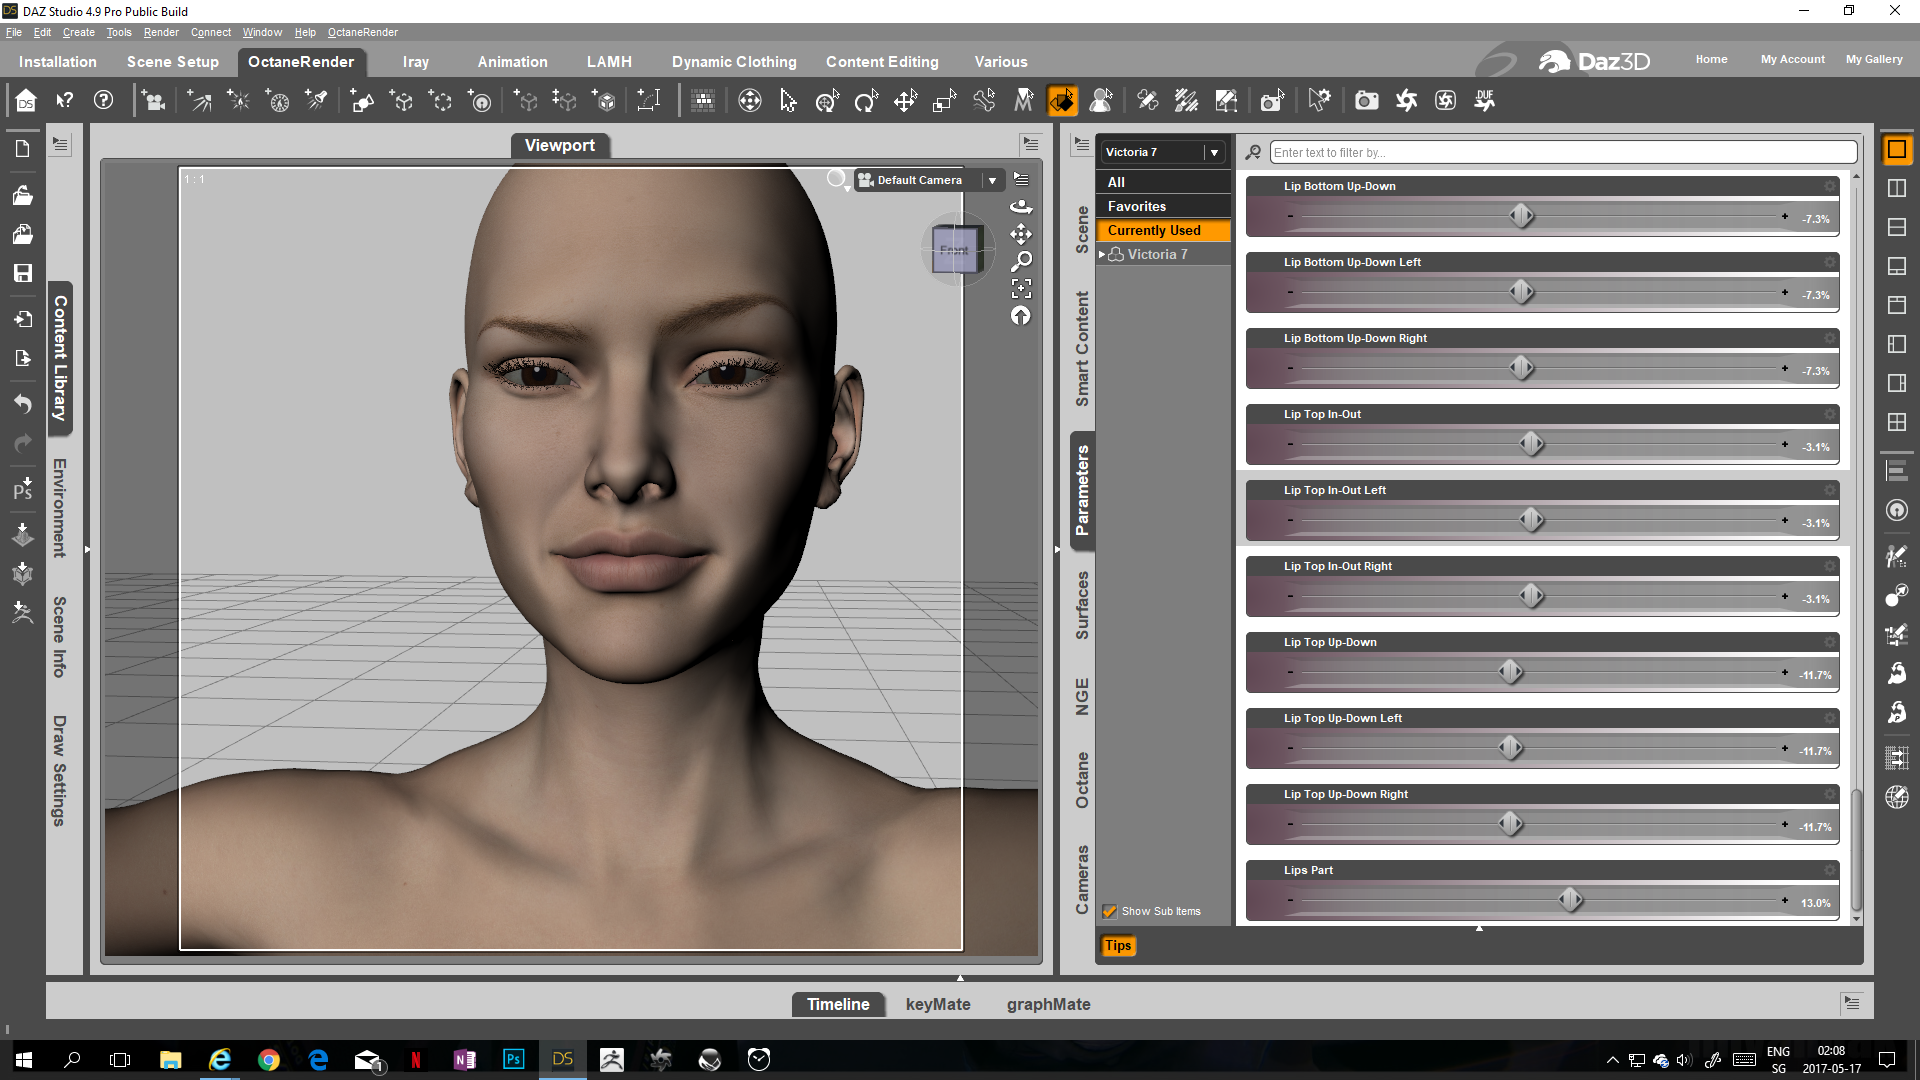Click the Lips Part slider handle

(1570, 899)
